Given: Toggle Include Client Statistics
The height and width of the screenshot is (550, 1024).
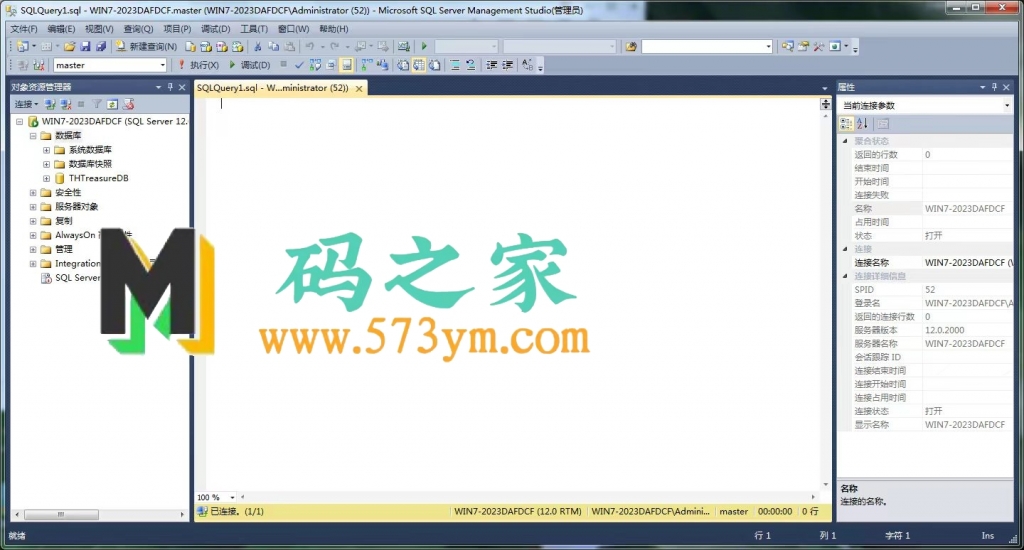Looking at the screenshot, I should point(381,65).
